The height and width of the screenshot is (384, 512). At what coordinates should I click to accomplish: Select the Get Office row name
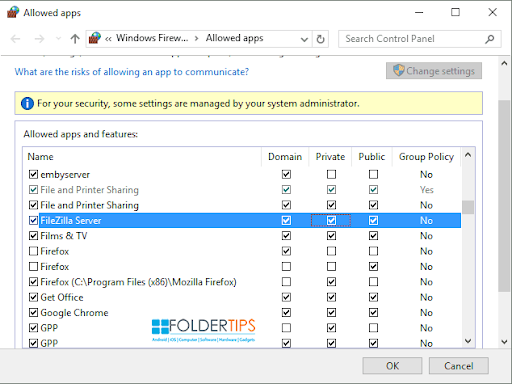click(x=62, y=297)
